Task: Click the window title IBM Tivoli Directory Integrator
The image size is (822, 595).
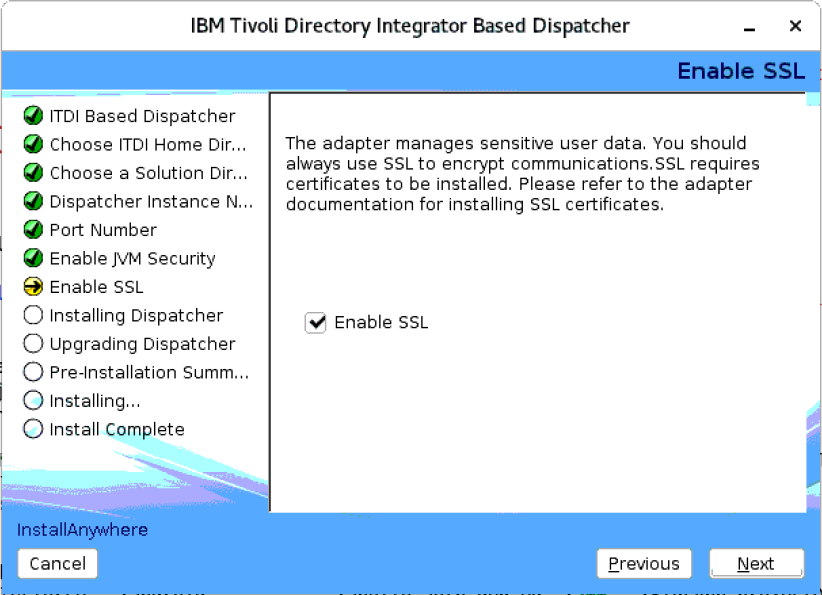Action: [410, 26]
